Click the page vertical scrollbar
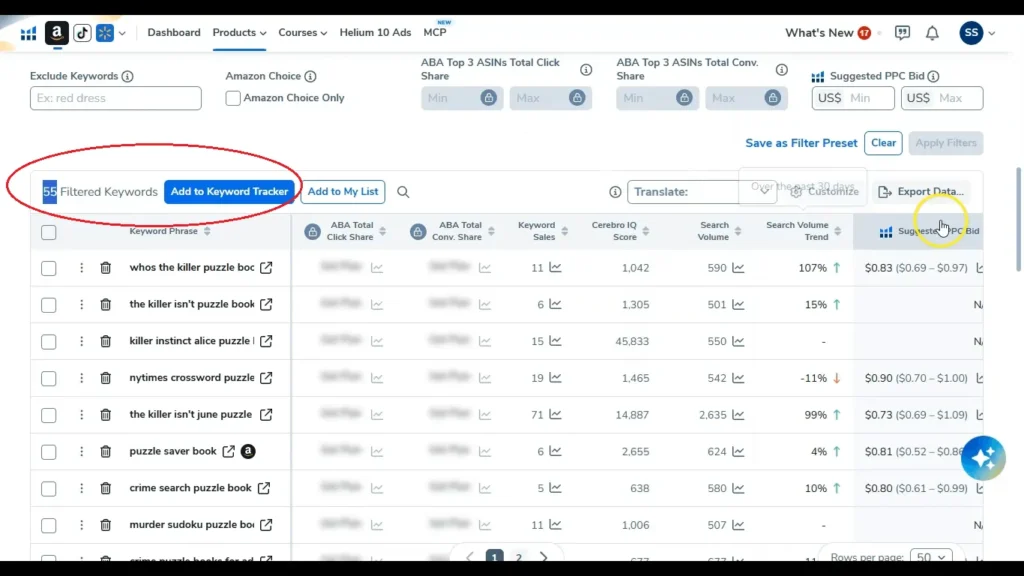1024x576 pixels. (x=1017, y=219)
